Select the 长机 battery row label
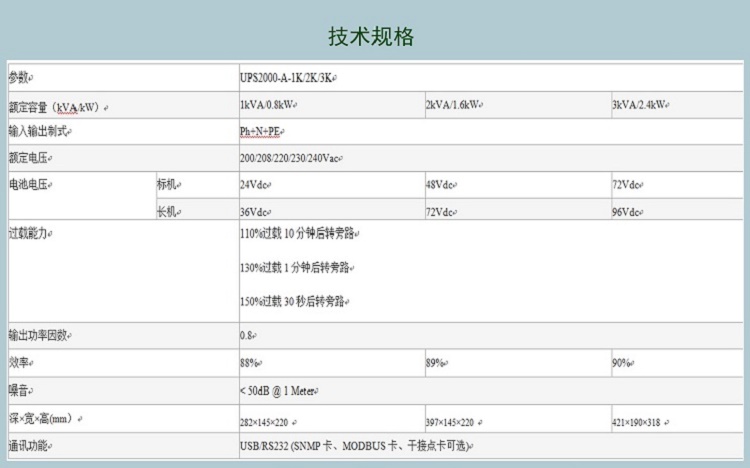Viewport: 750px width, 468px height. (168, 212)
